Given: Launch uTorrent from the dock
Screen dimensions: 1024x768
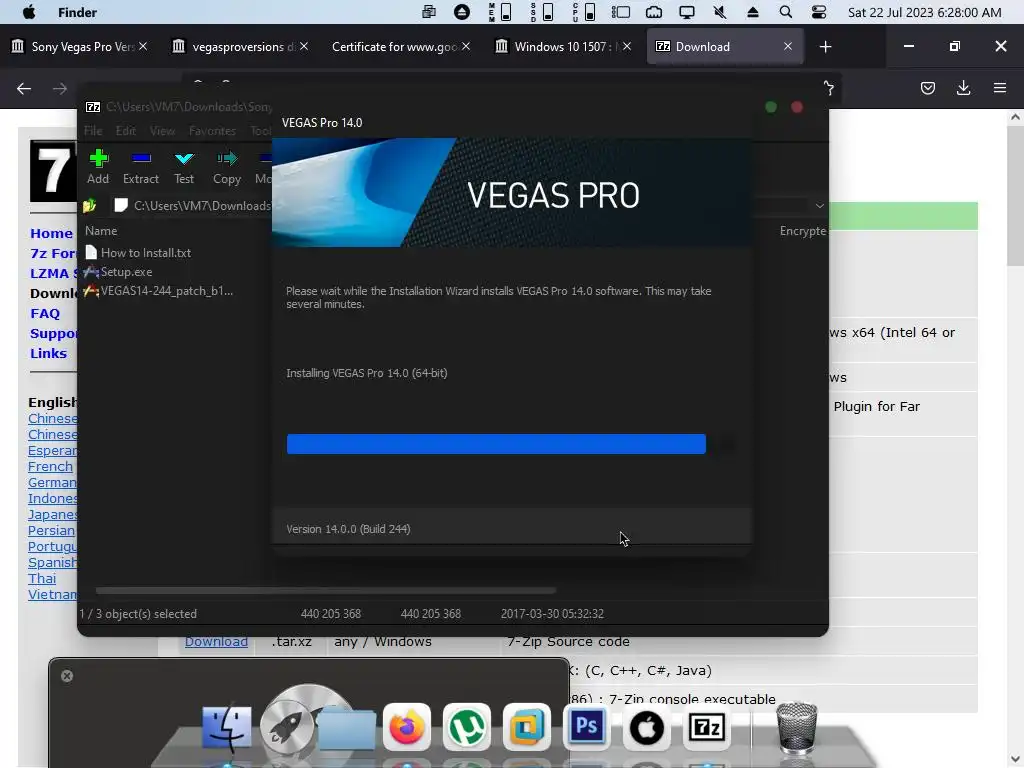Looking at the screenshot, I should (x=466, y=727).
